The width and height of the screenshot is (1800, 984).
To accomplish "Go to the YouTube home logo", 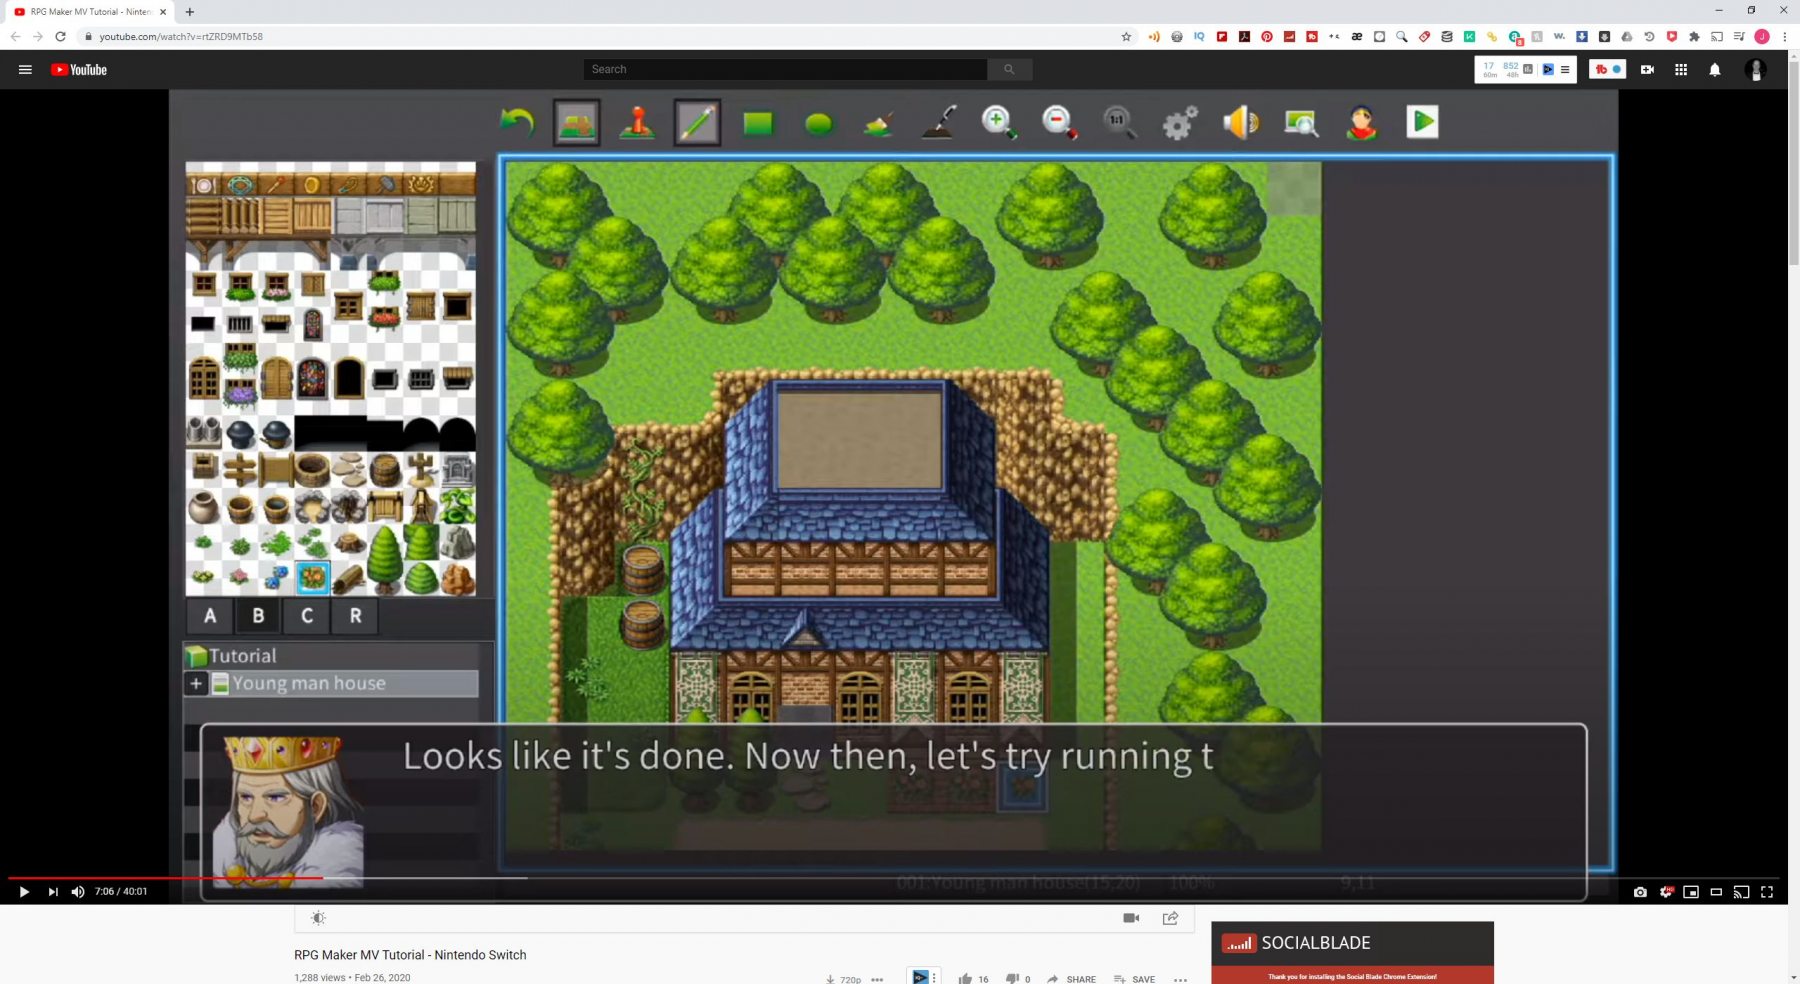I will pyautogui.click(x=79, y=70).
